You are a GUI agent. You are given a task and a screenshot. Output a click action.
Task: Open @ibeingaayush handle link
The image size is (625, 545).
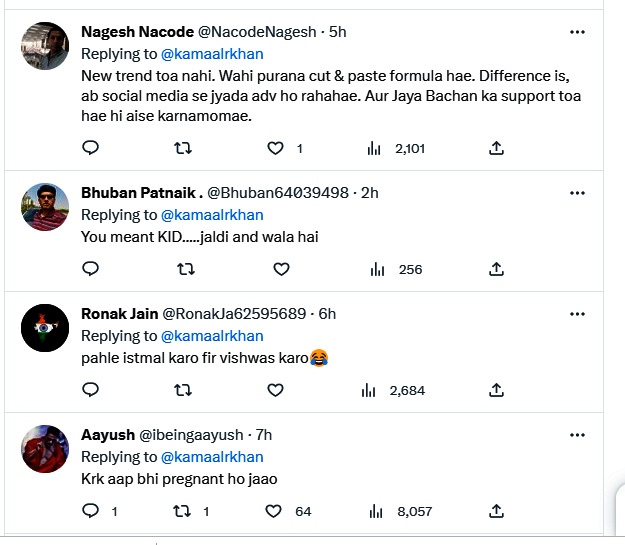197,435
